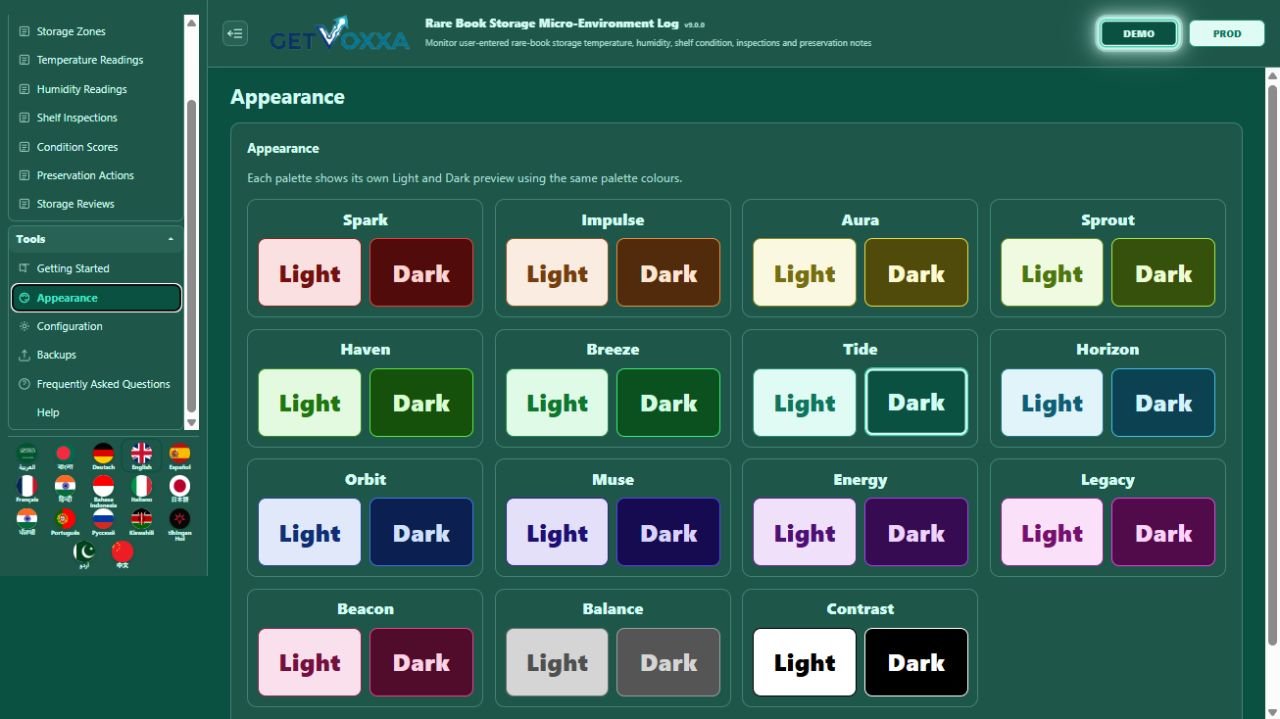Apply the Balance Light theme
Viewport: 1280px width, 719px height.
pyautogui.click(x=557, y=662)
